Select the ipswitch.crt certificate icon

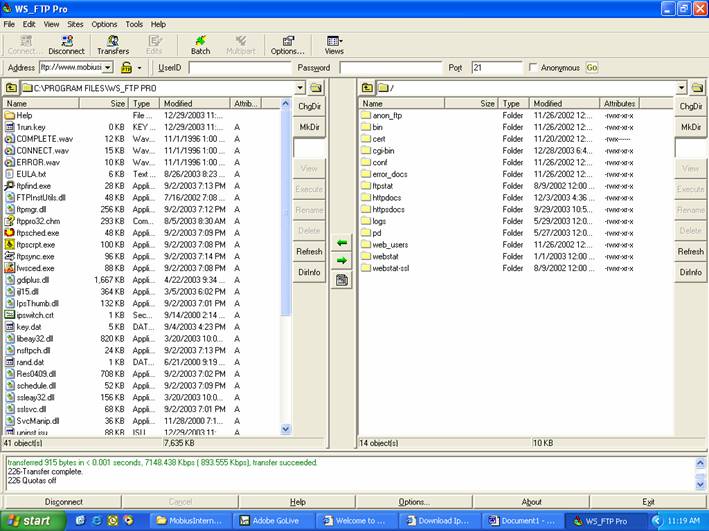[9, 315]
